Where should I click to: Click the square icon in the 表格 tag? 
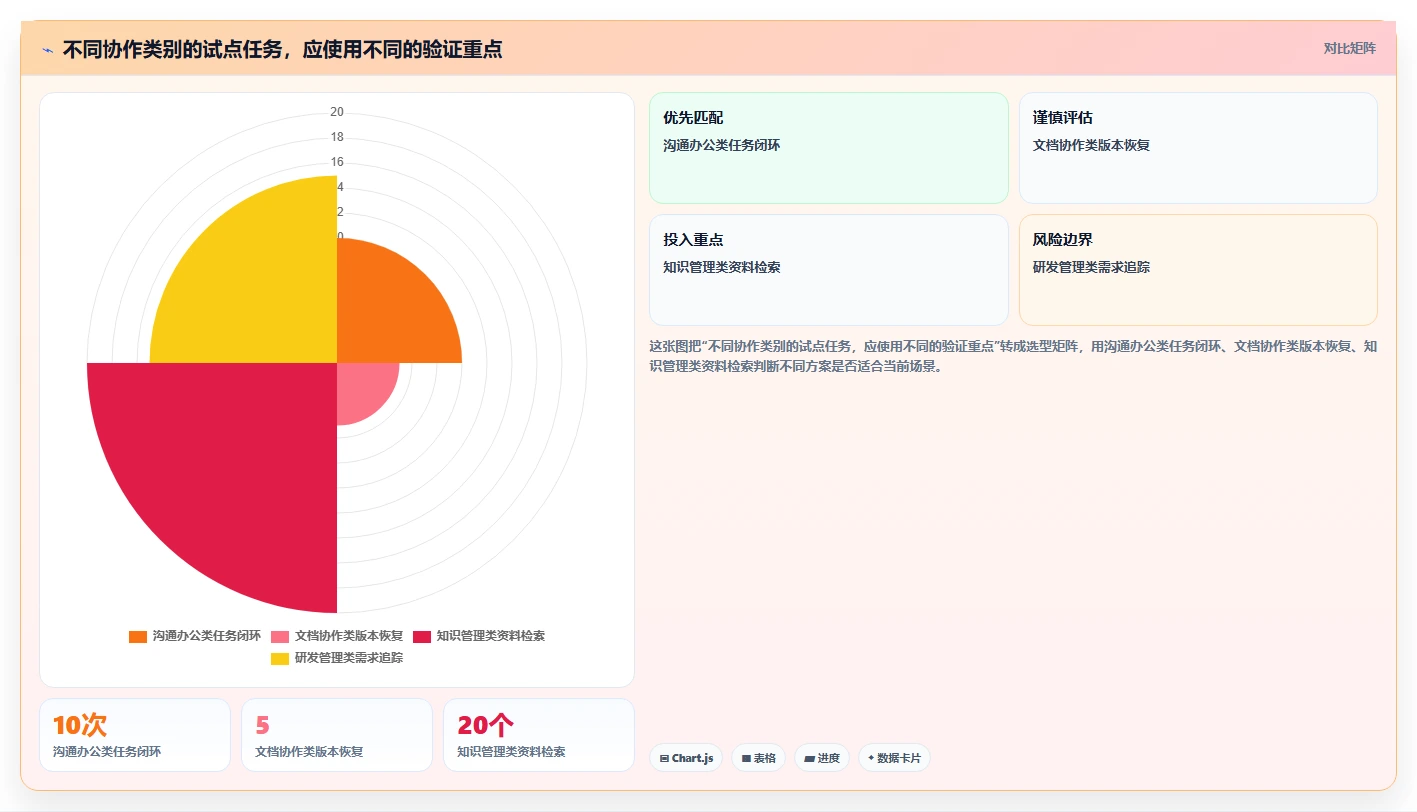coord(746,759)
